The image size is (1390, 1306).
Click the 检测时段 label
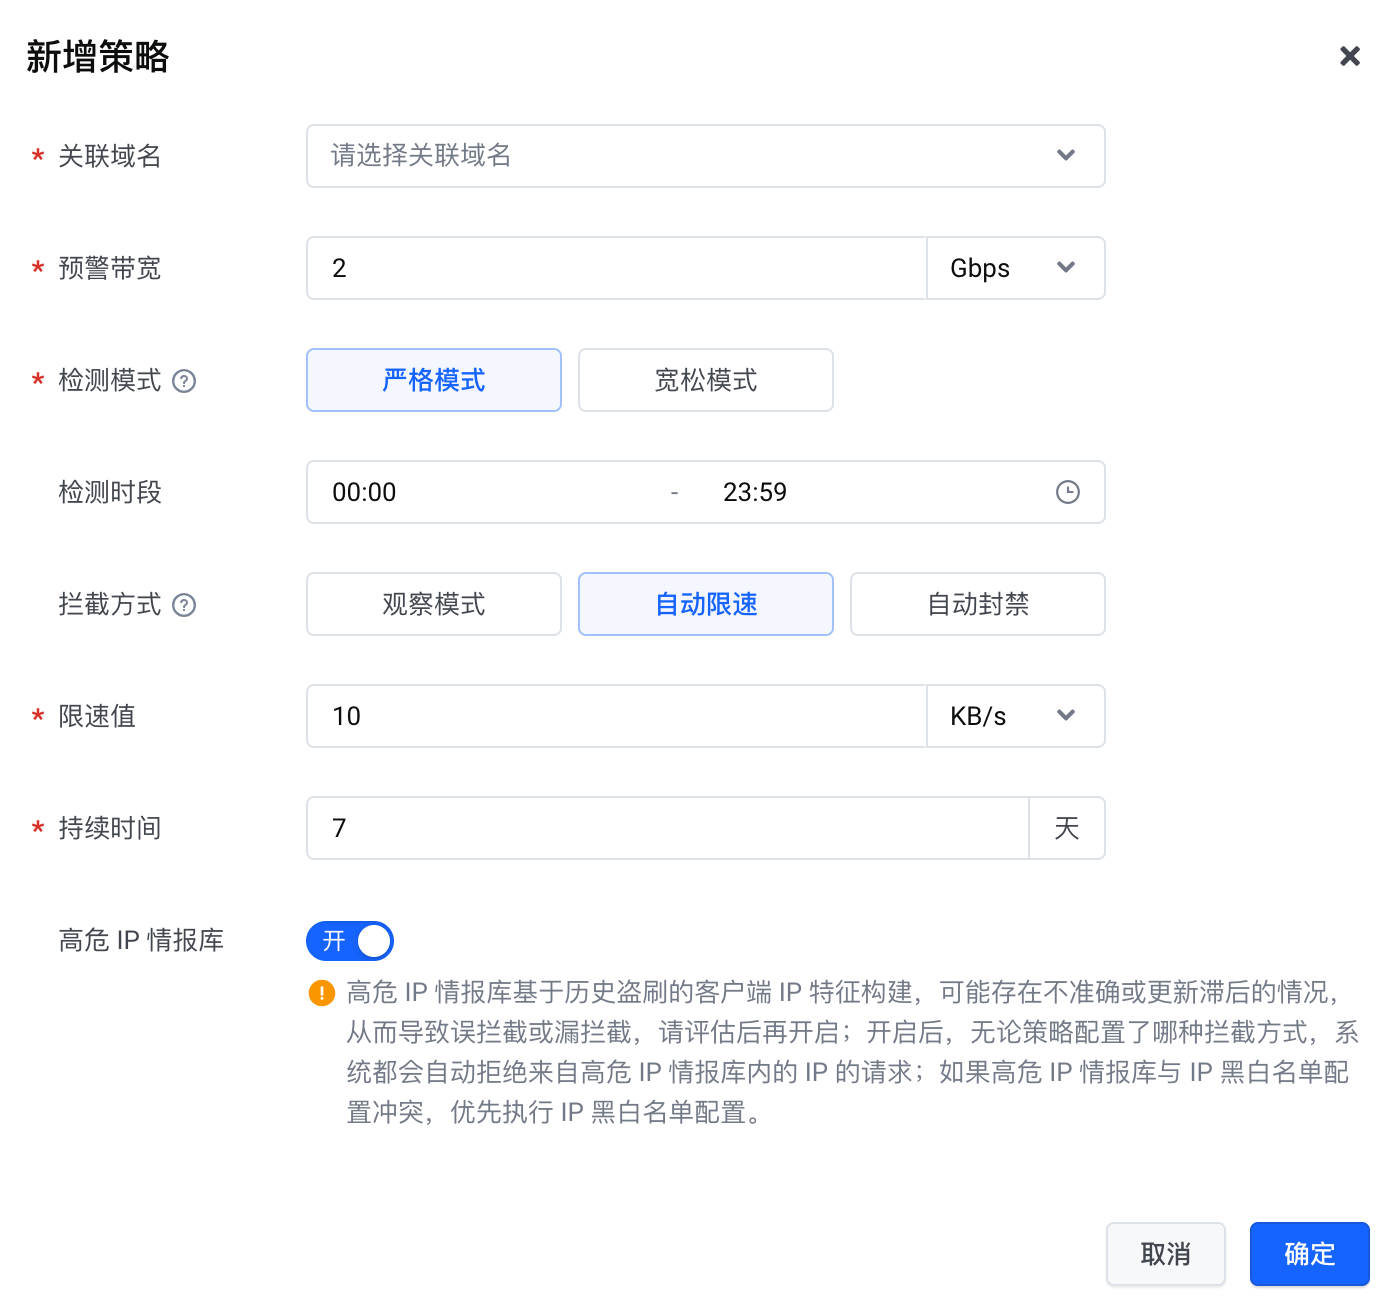point(110,492)
